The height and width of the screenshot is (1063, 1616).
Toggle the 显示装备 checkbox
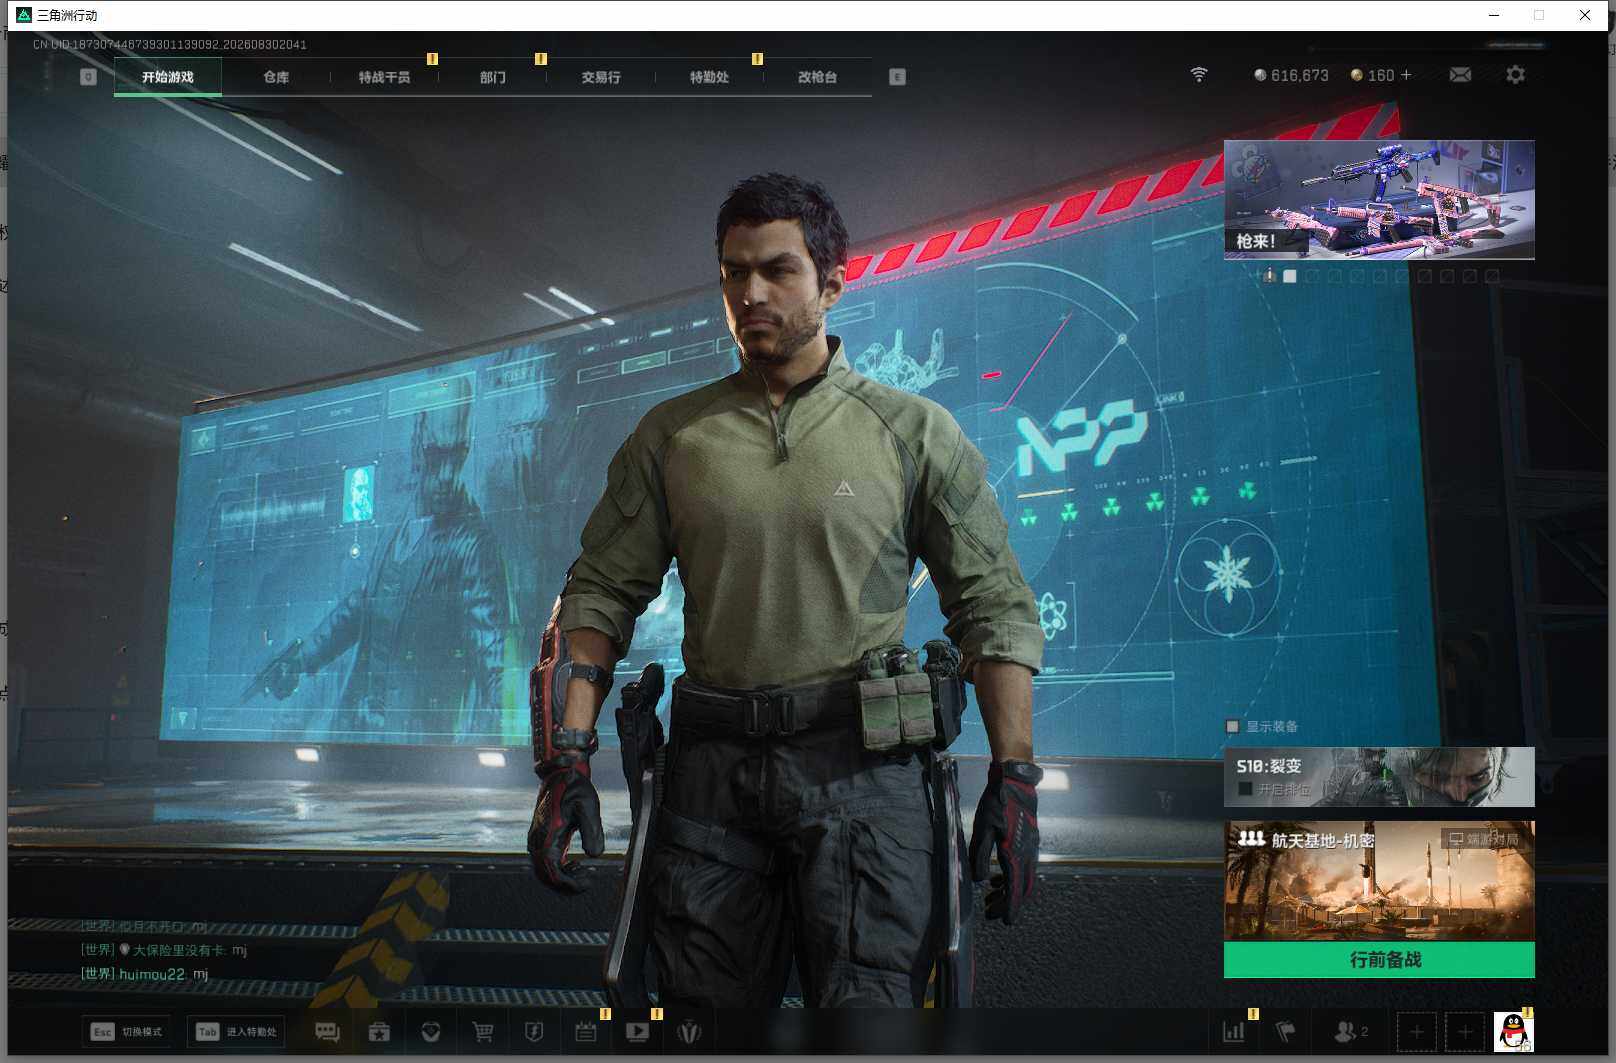point(1232,727)
